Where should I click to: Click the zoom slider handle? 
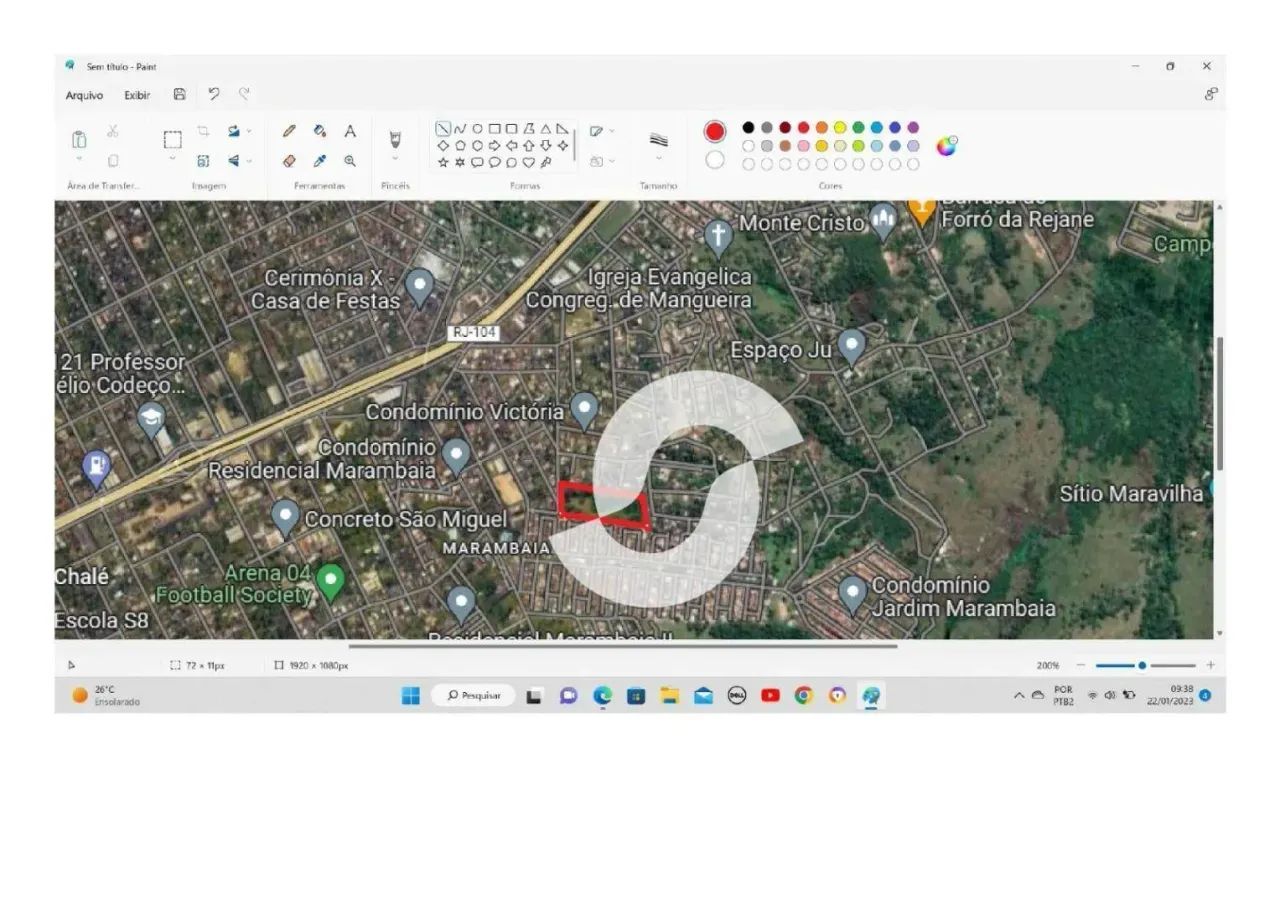1142,665
